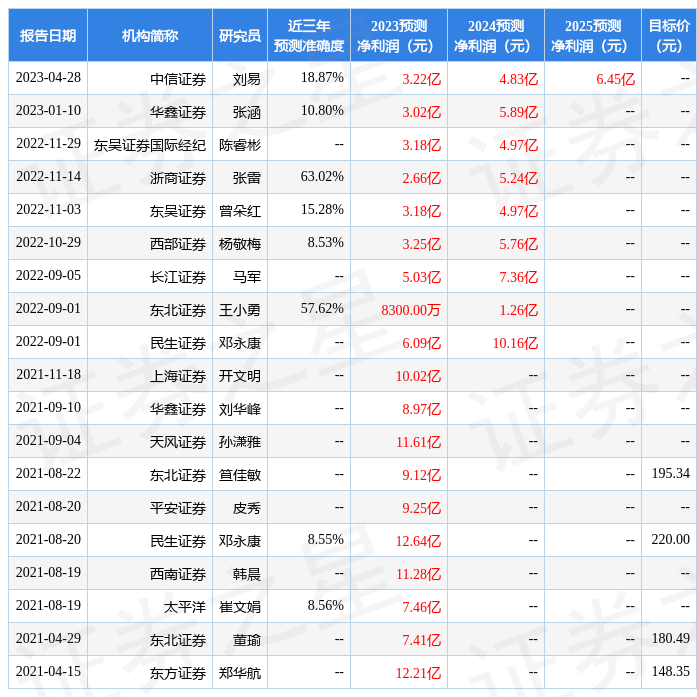Click the 近三年预测准确度 column header
The height and width of the screenshot is (697, 697).
click(x=309, y=35)
